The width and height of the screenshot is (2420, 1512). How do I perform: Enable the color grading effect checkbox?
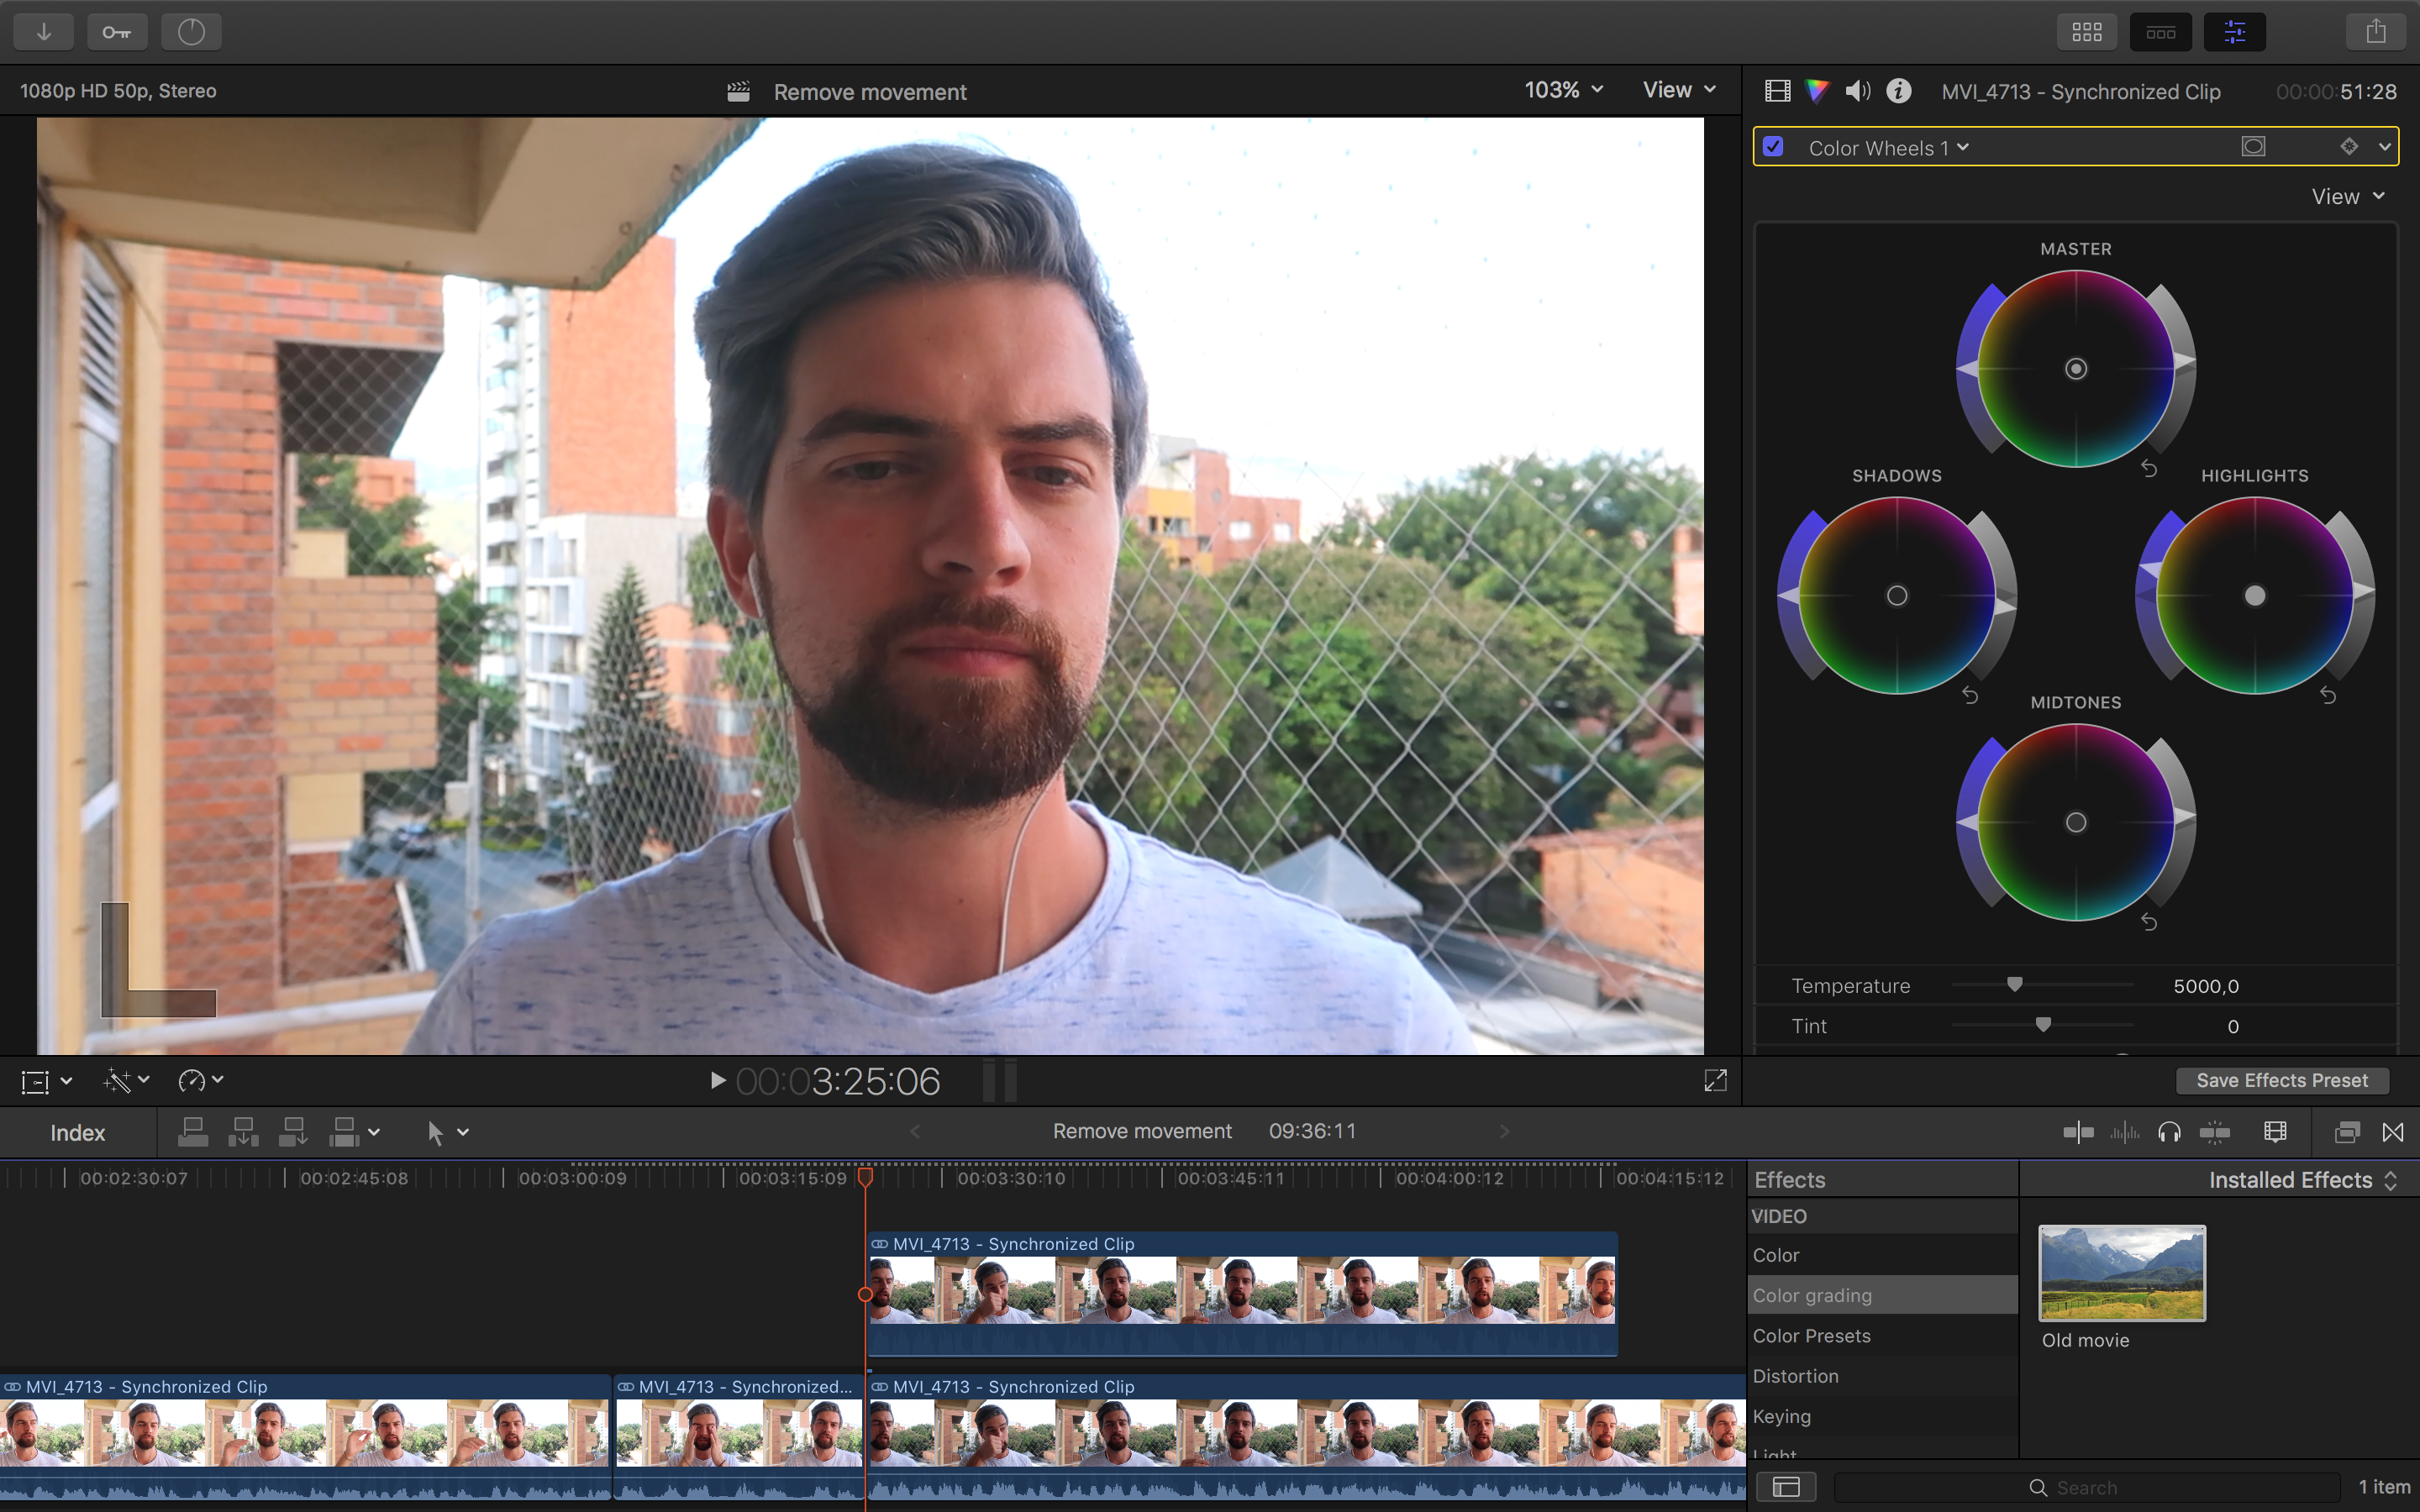pyautogui.click(x=1774, y=146)
